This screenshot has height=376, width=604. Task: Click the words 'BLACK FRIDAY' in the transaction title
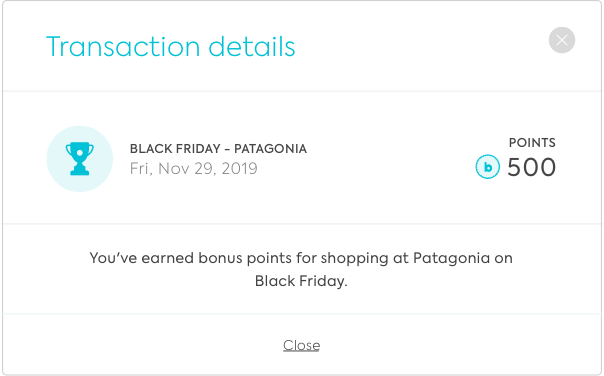pyautogui.click(x=175, y=149)
